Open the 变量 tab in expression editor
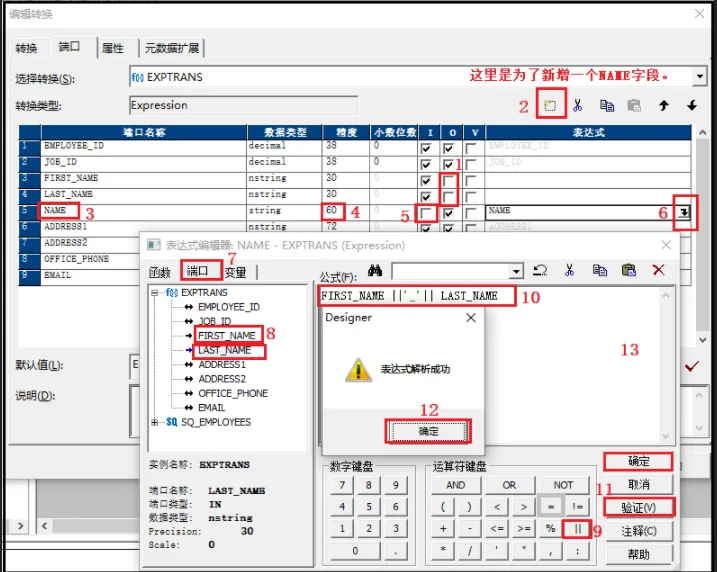The width and height of the screenshot is (717, 572). point(236,273)
